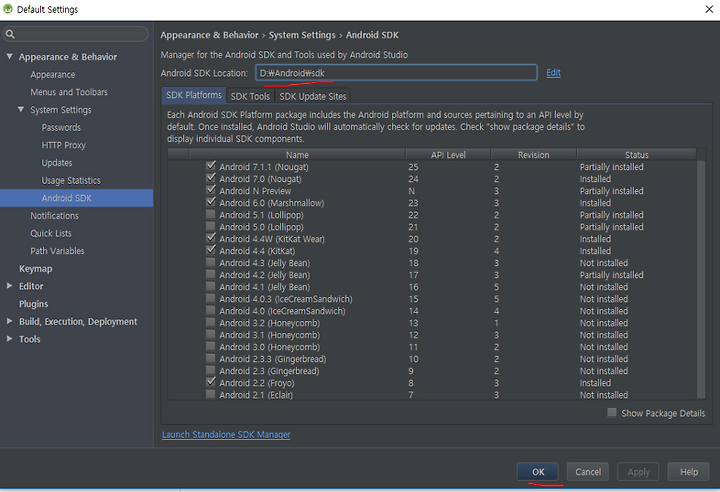Collapse the Appearance & Behavior section
Image resolution: width=720 pixels, height=492 pixels.
click(x=9, y=57)
